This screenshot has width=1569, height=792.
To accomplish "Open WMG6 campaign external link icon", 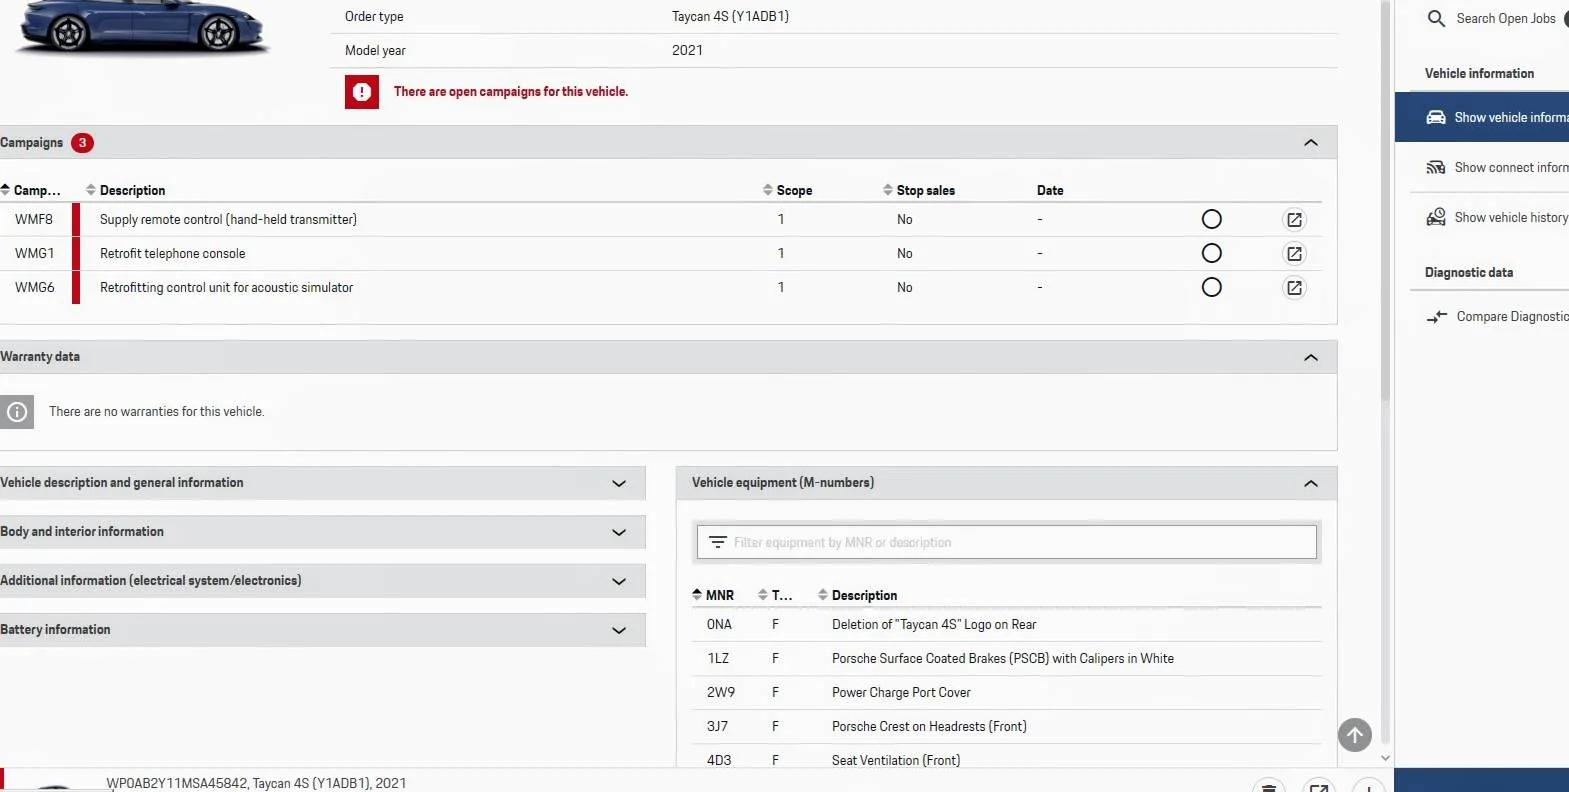I will (x=1294, y=288).
